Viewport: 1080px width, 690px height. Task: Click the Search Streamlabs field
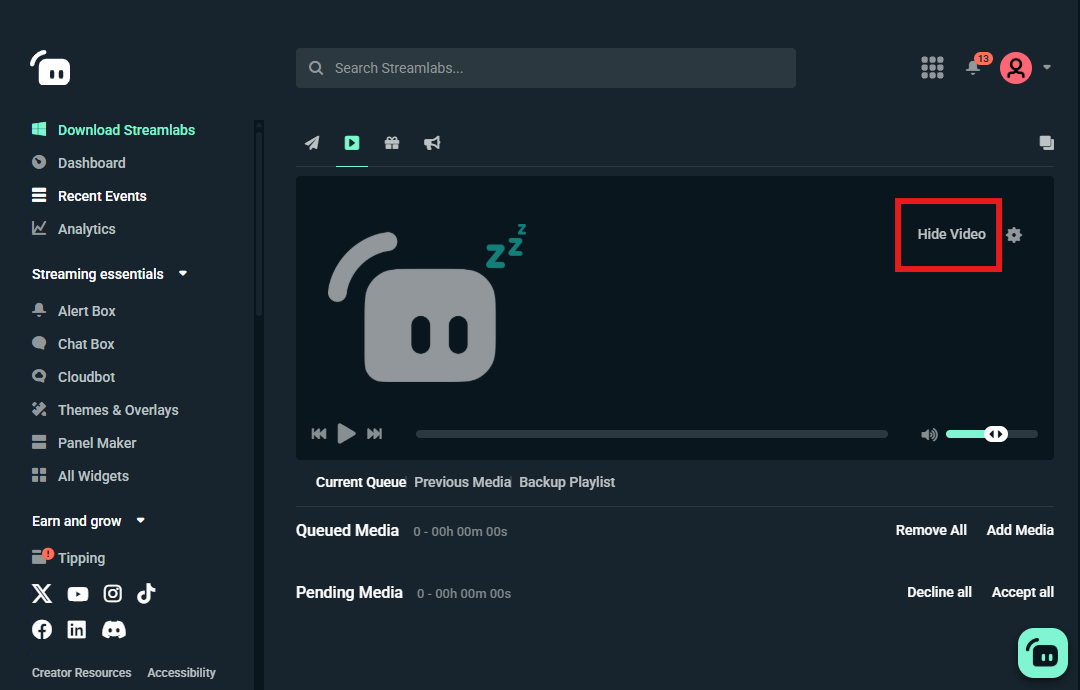click(x=546, y=68)
